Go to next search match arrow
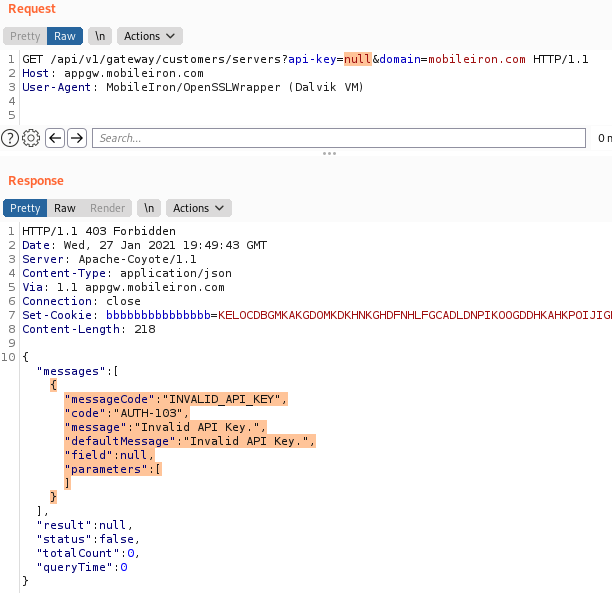The height and width of the screenshot is (593, 612). pos(76,138)
